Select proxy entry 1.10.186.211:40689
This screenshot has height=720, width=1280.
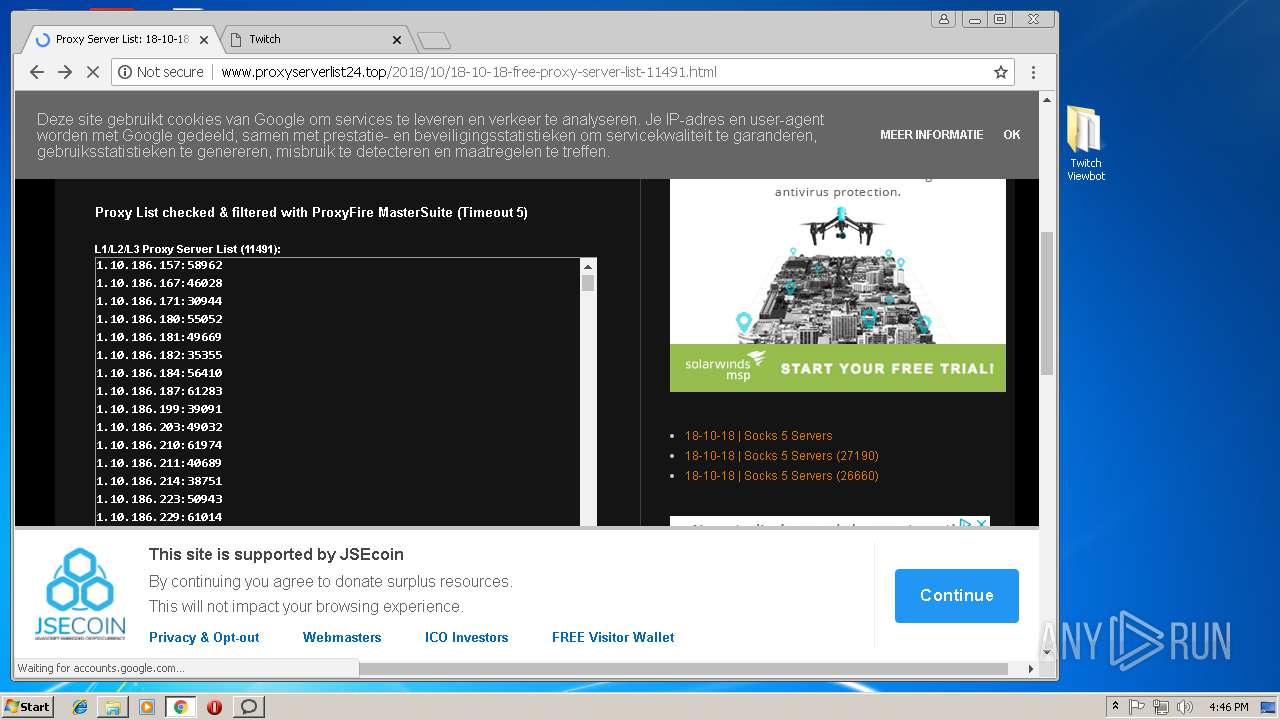tap(159, 463)
